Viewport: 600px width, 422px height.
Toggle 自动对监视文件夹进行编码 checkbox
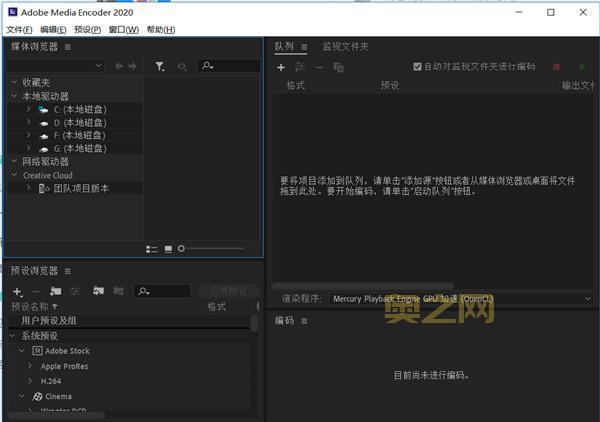pyautogui.click(x=417, y=67)
